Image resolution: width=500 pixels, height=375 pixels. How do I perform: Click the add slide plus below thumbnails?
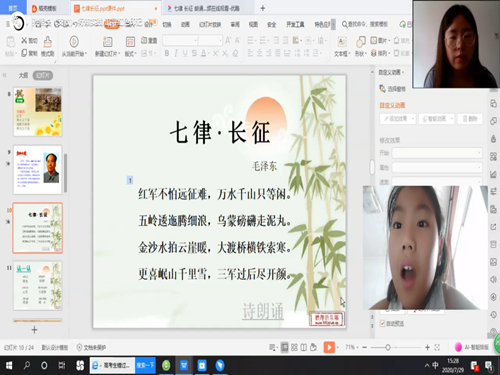[x=34, y=330]
